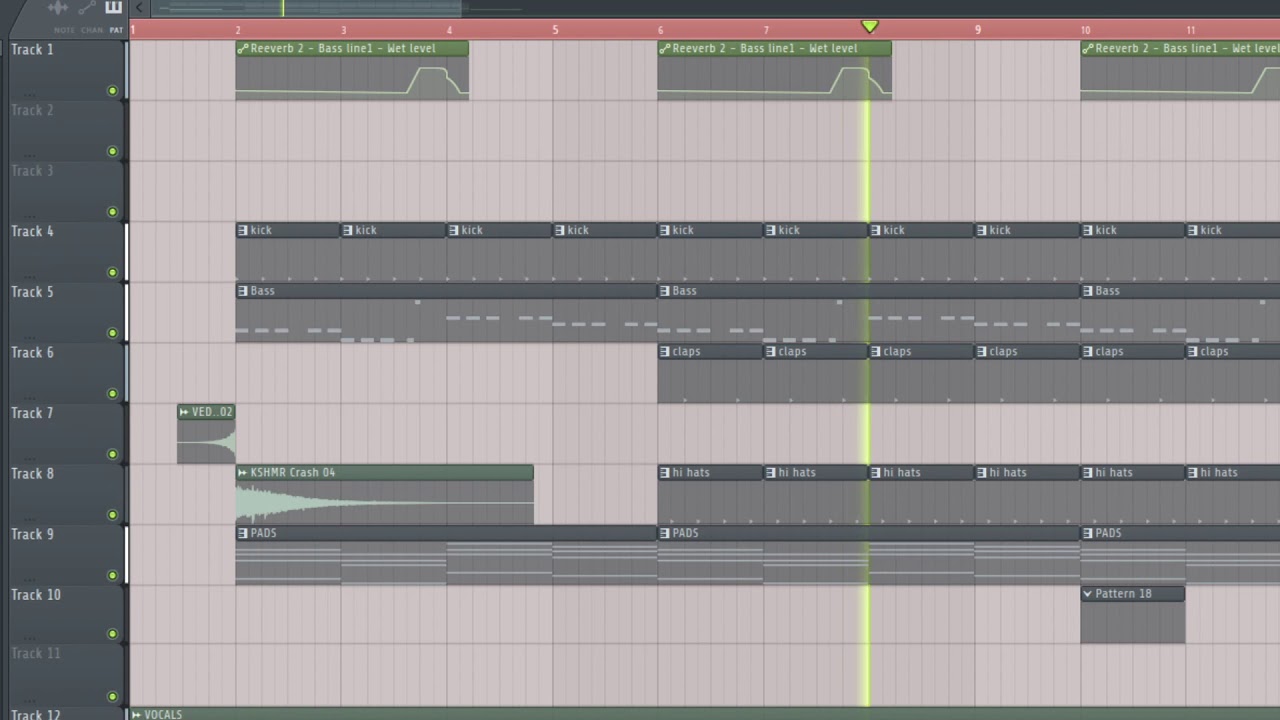Click icon of hi hats clip at bar 6
The width and height of the screenshot is (1280, 720).
point(665,473)
